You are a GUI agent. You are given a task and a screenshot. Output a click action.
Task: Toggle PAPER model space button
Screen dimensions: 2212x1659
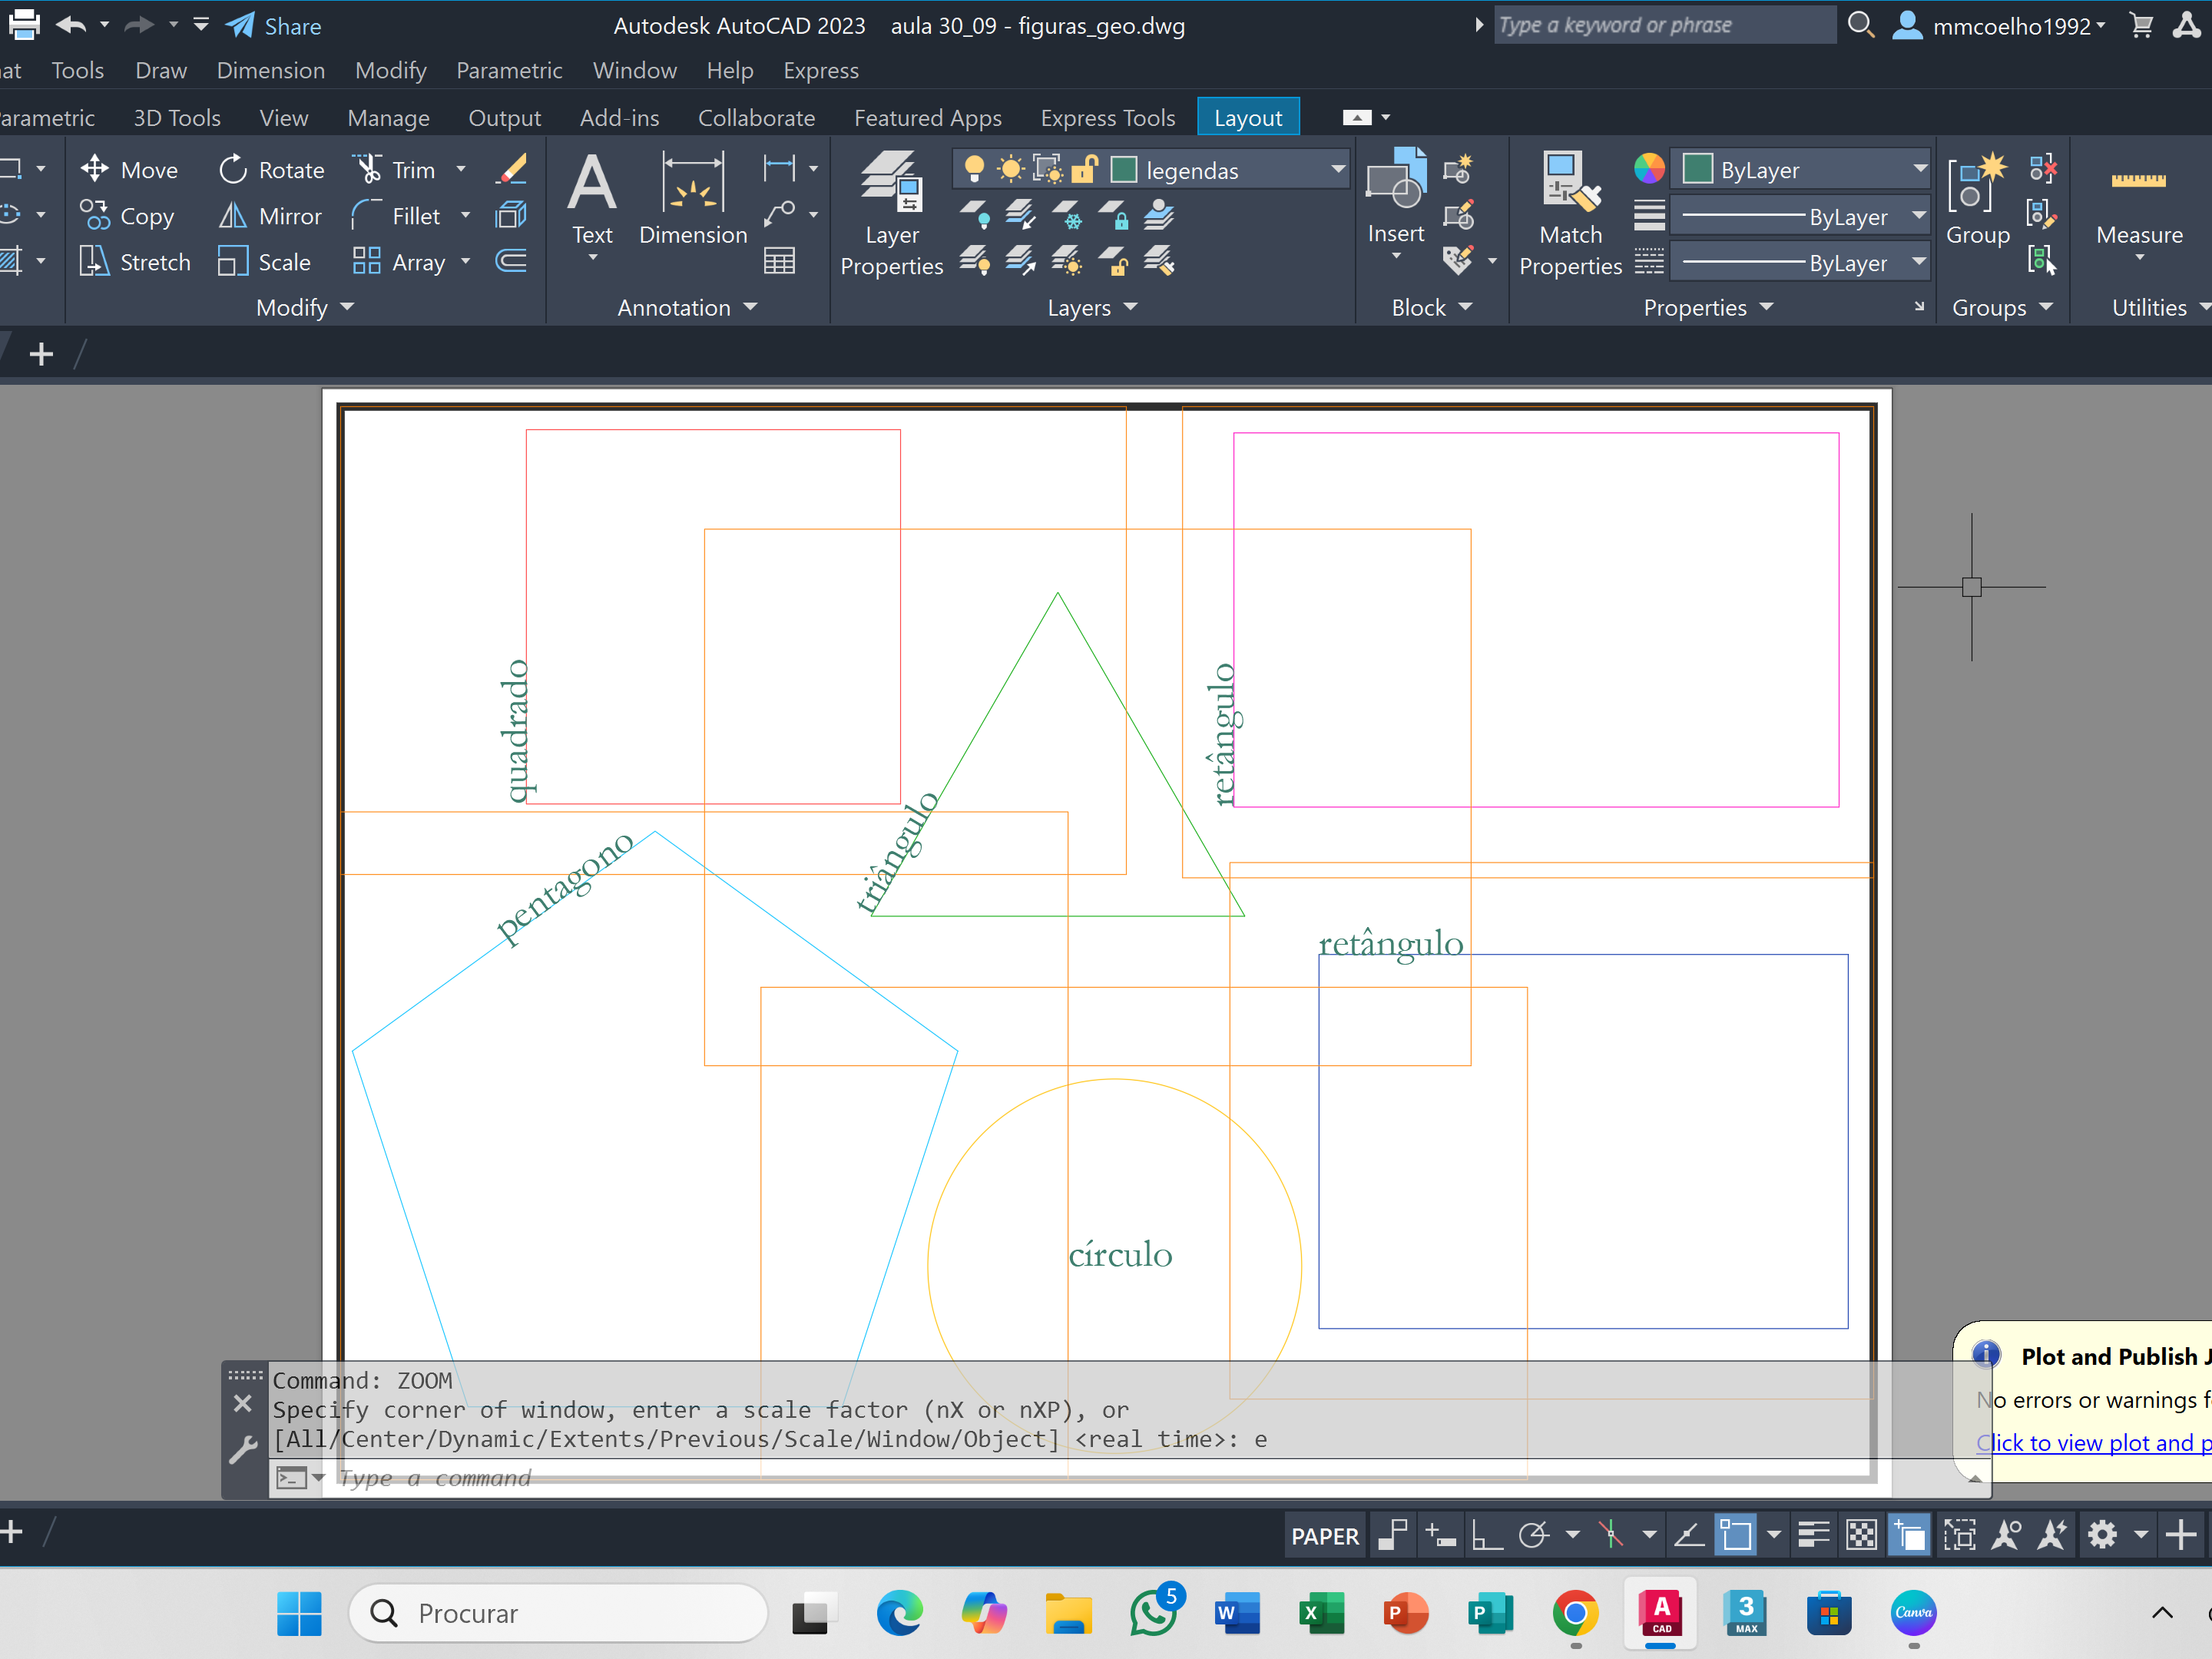[x=1324, y=1536]
